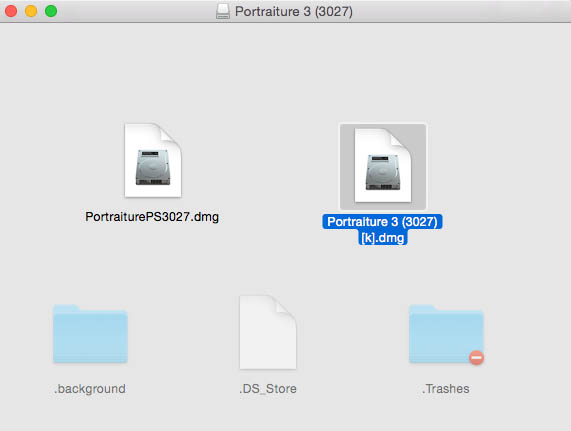This screenshot has height=431, width=571.
Task: Open the .background folder icon
Action: (90, 334)
